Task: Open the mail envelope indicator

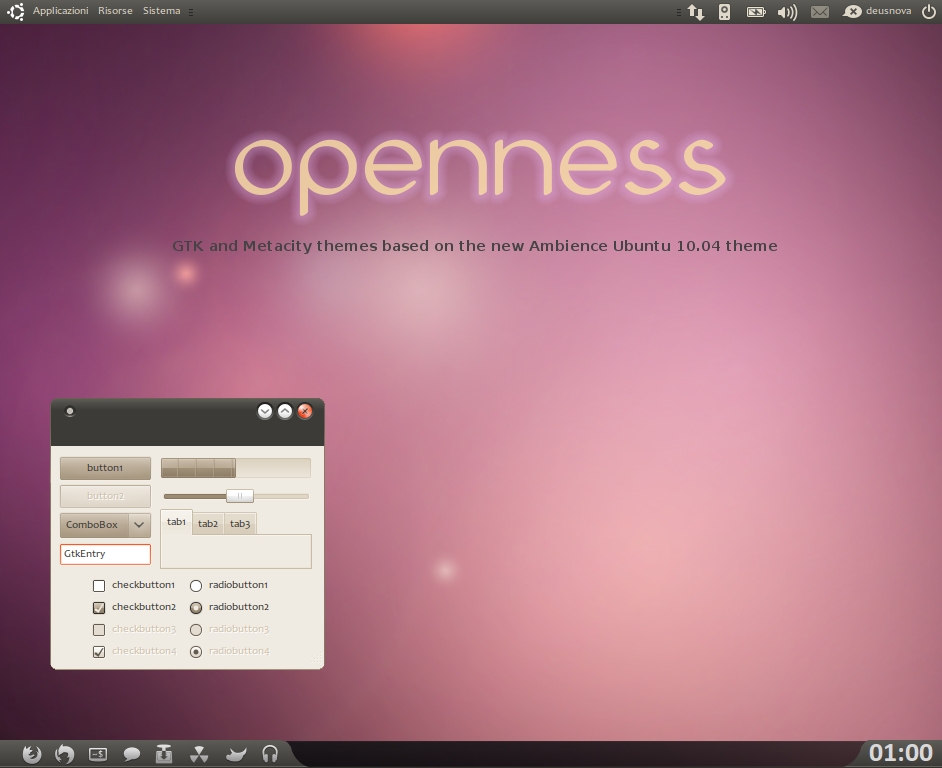Action: (819, 12)
